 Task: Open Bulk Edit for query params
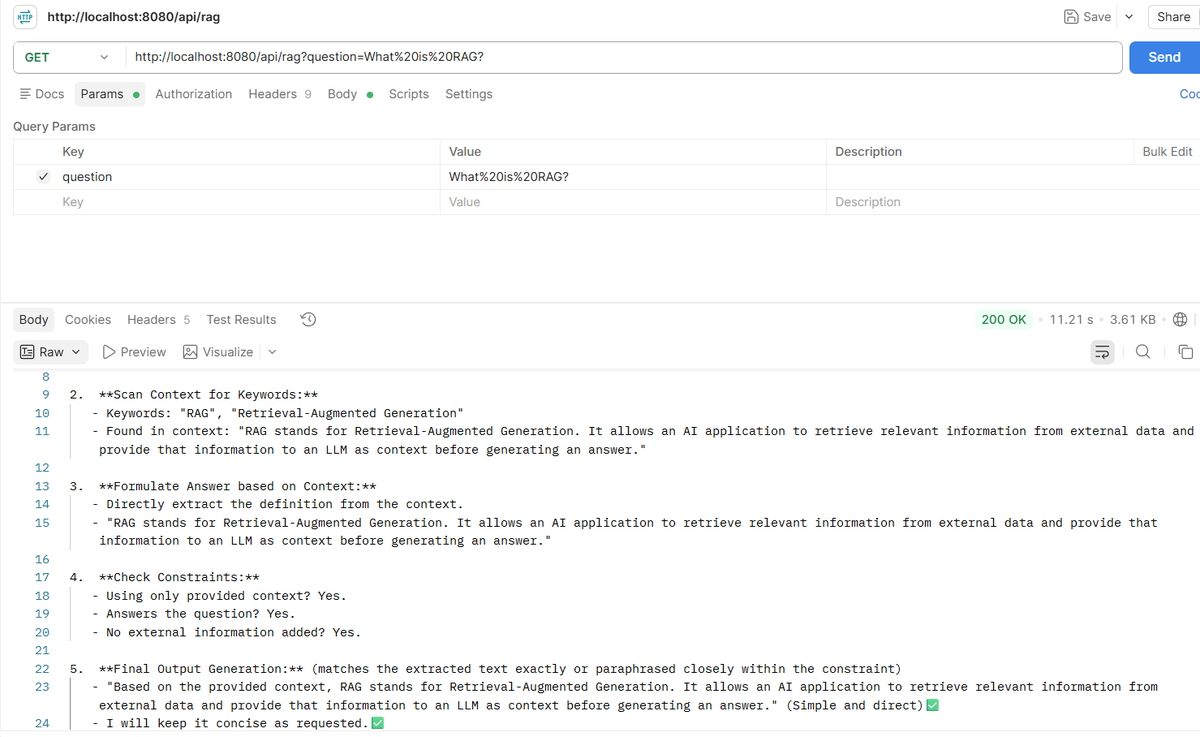(1167, 152)
